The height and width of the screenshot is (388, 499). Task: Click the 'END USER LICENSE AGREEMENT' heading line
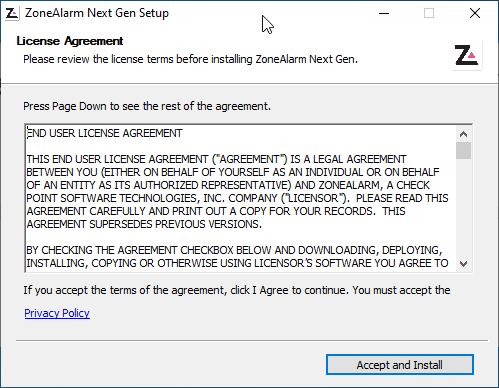click(104, 133)
